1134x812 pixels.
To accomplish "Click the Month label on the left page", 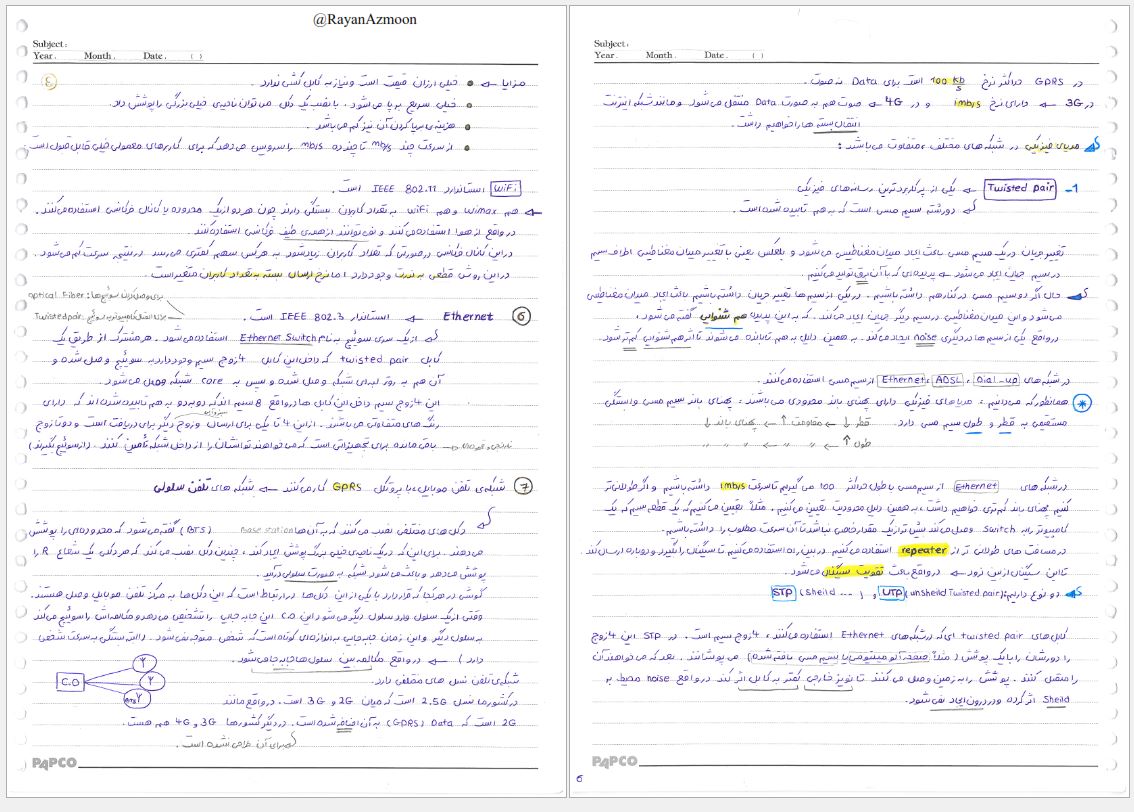I will [98, 56].
